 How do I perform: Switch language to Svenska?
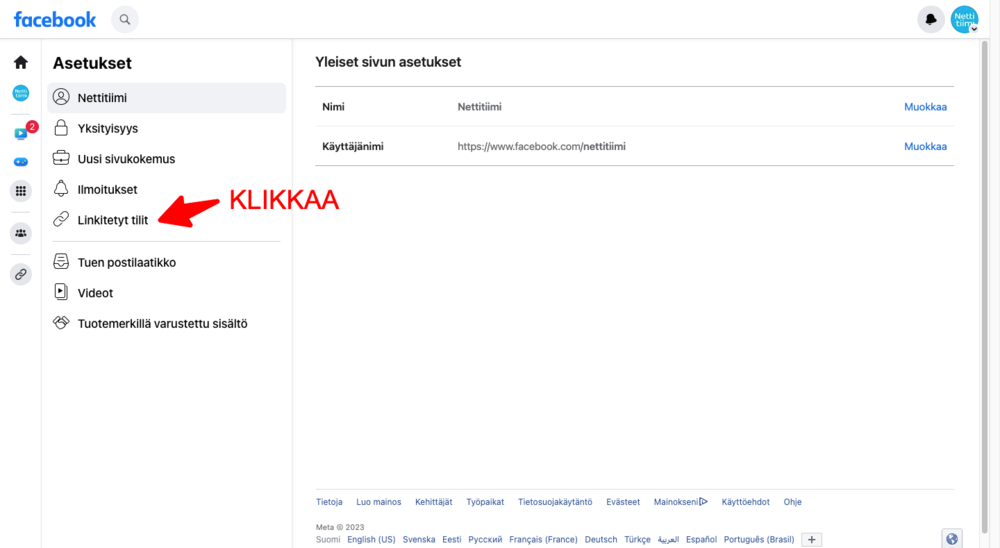[419, 540]
